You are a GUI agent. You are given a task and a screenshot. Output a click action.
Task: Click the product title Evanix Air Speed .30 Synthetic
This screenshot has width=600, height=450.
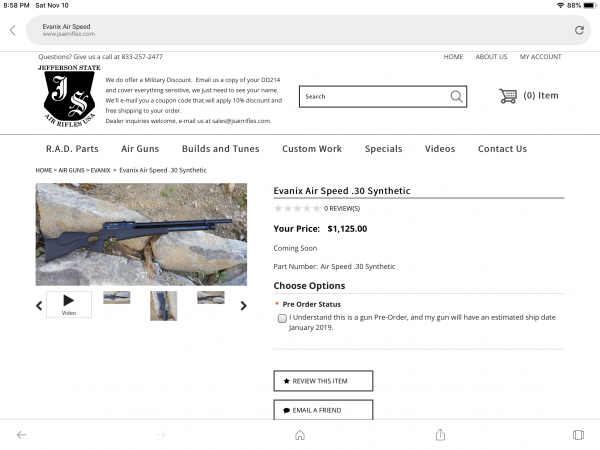(x=342, y=191)
